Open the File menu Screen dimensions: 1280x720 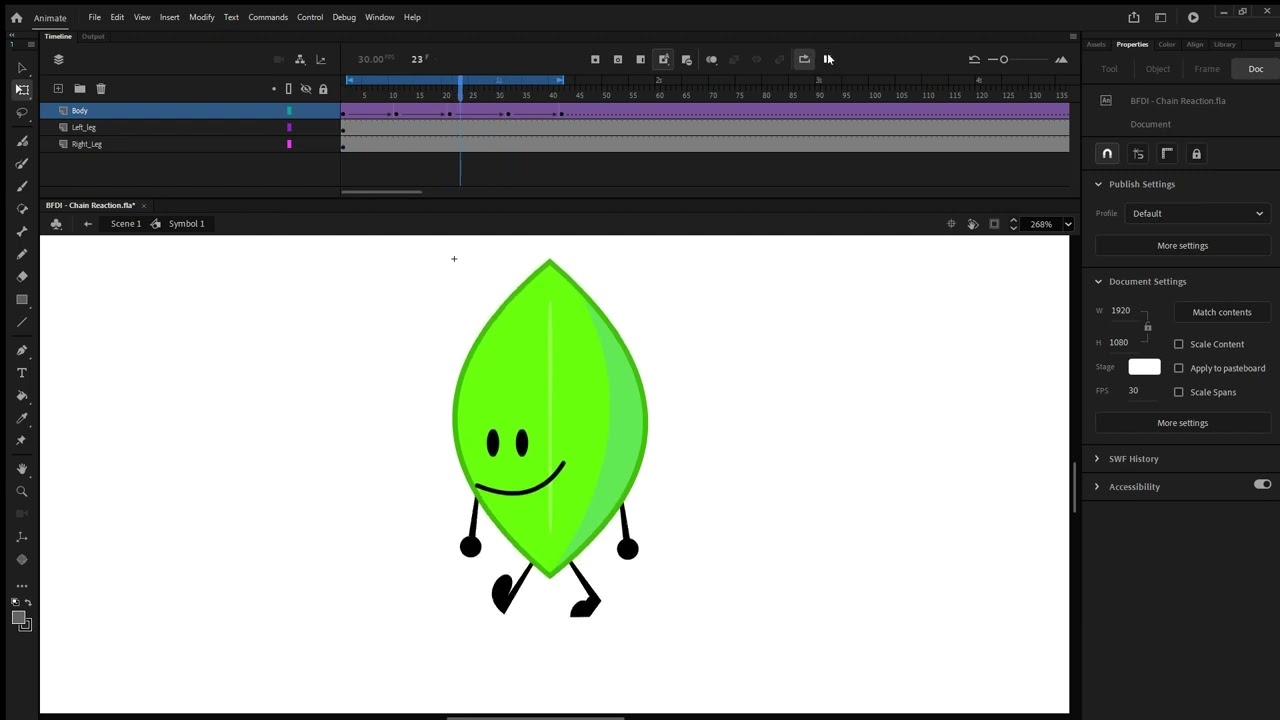94,17
